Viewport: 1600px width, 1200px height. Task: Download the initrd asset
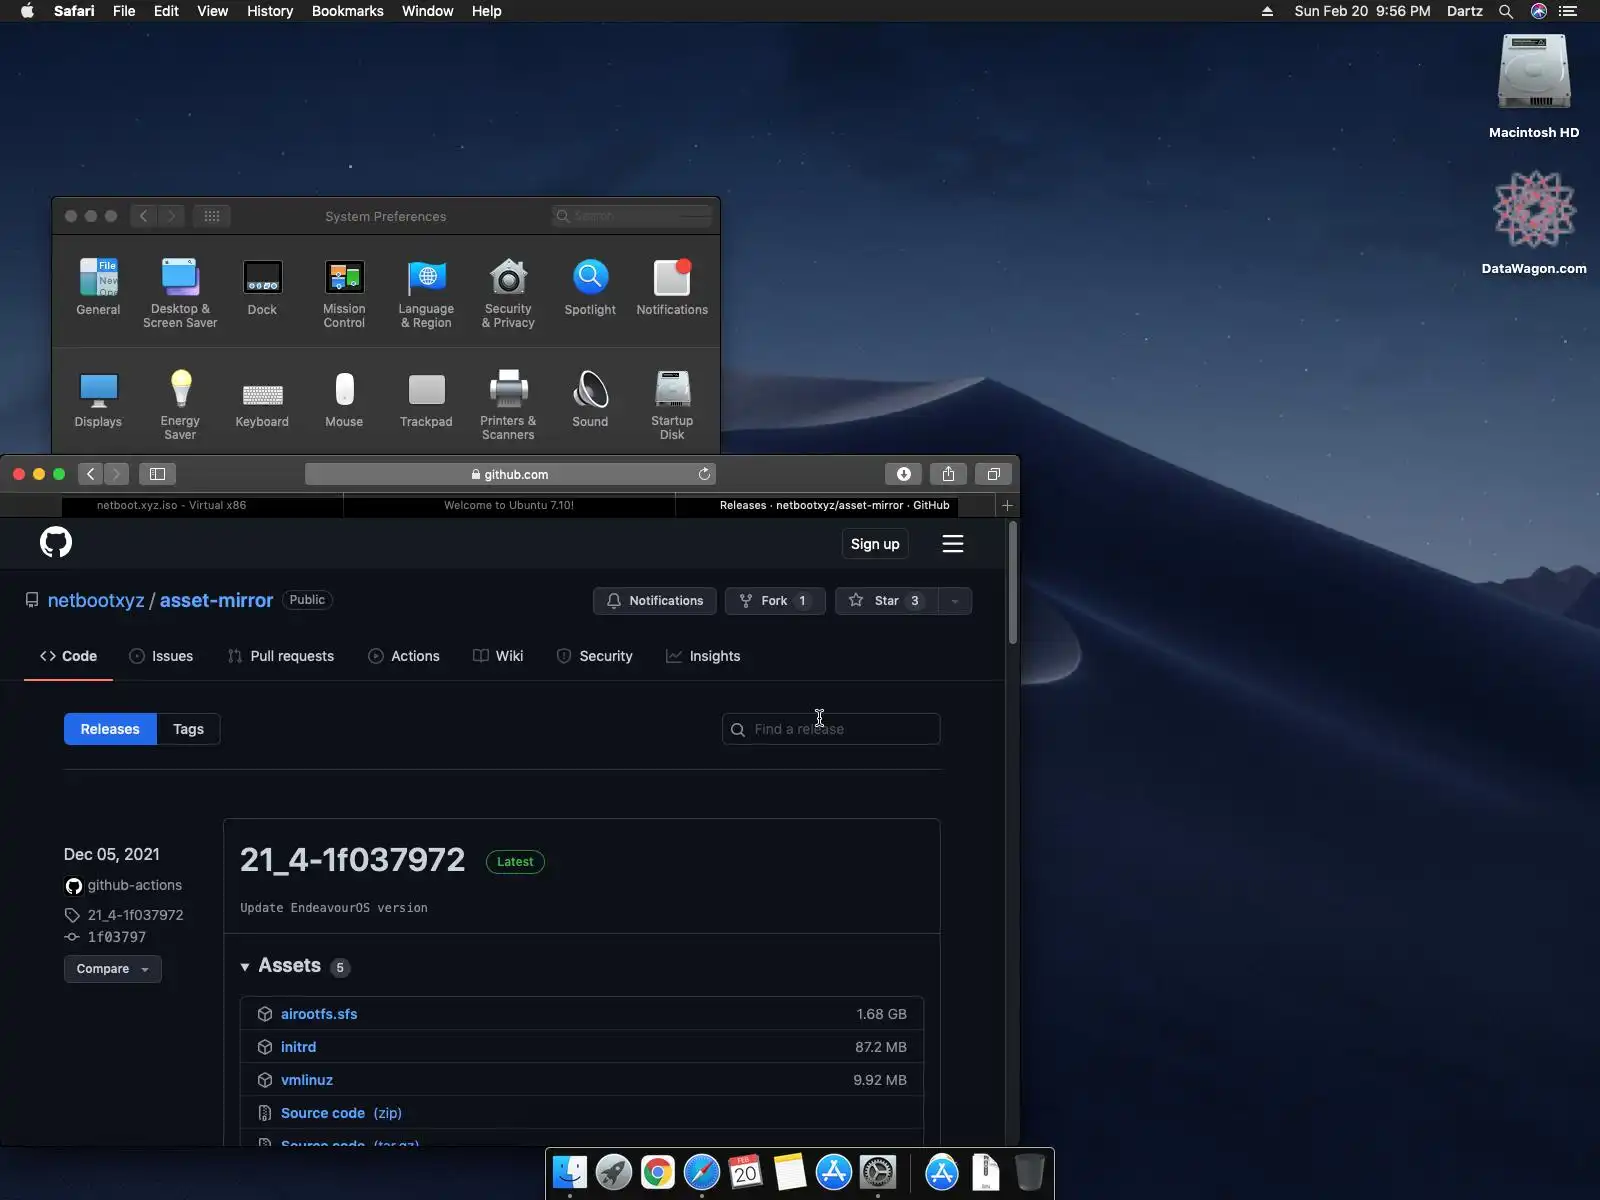click(x=298, y=1047)
